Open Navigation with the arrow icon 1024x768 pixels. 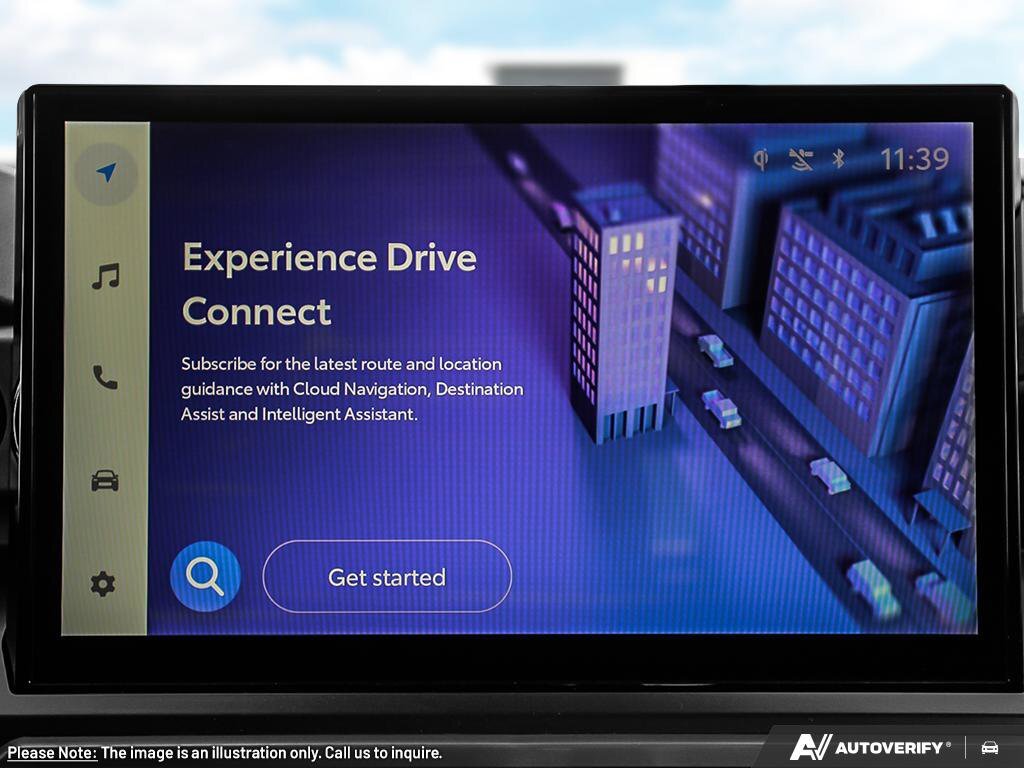106,173
